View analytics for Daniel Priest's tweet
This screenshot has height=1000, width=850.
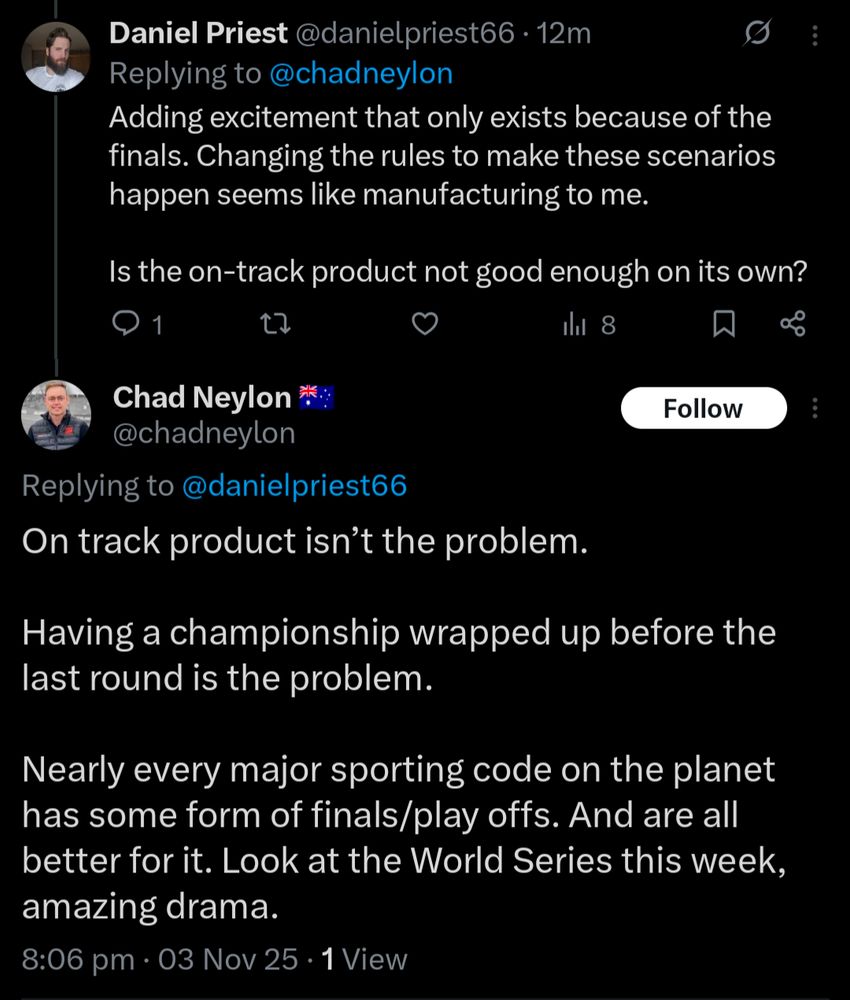click(x=577, y=324)
